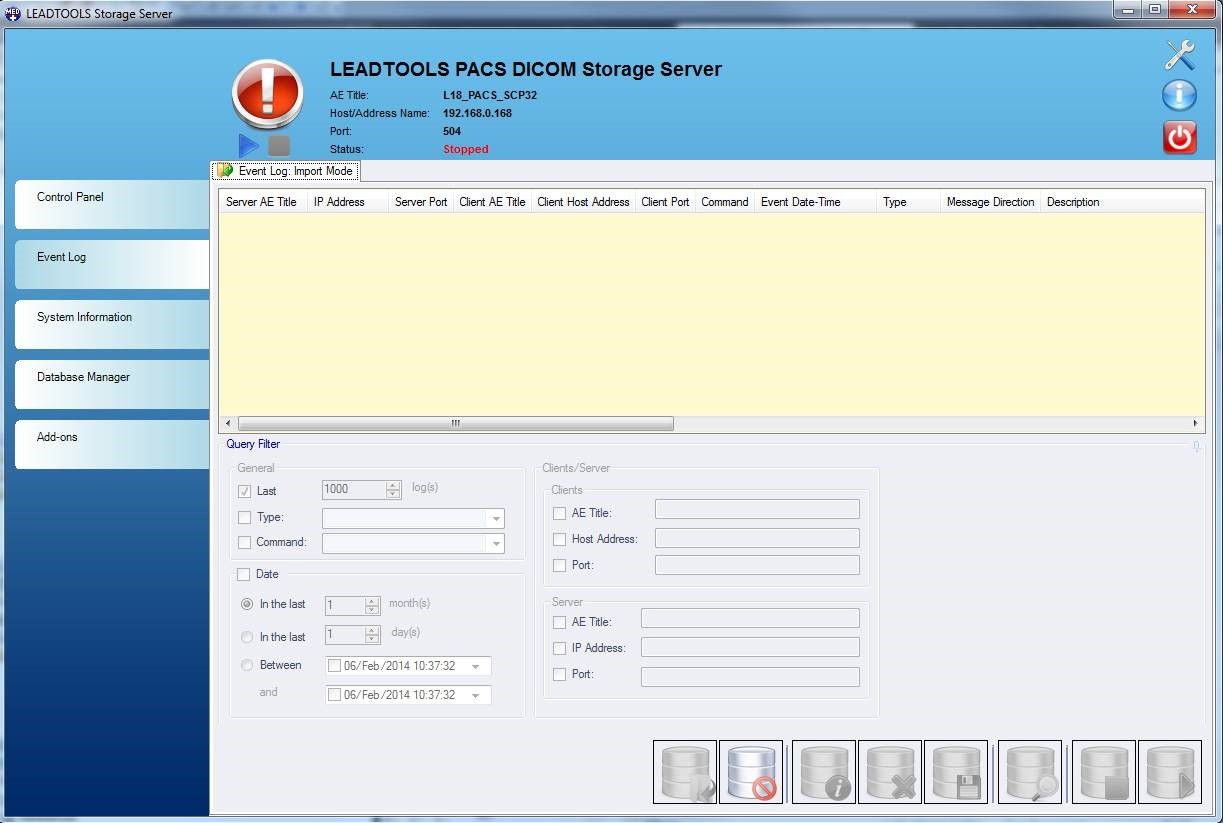Open the 06/Feb/2014 date picker dropdown
This screenshot has height=823, width=1223.
point(477,666)
